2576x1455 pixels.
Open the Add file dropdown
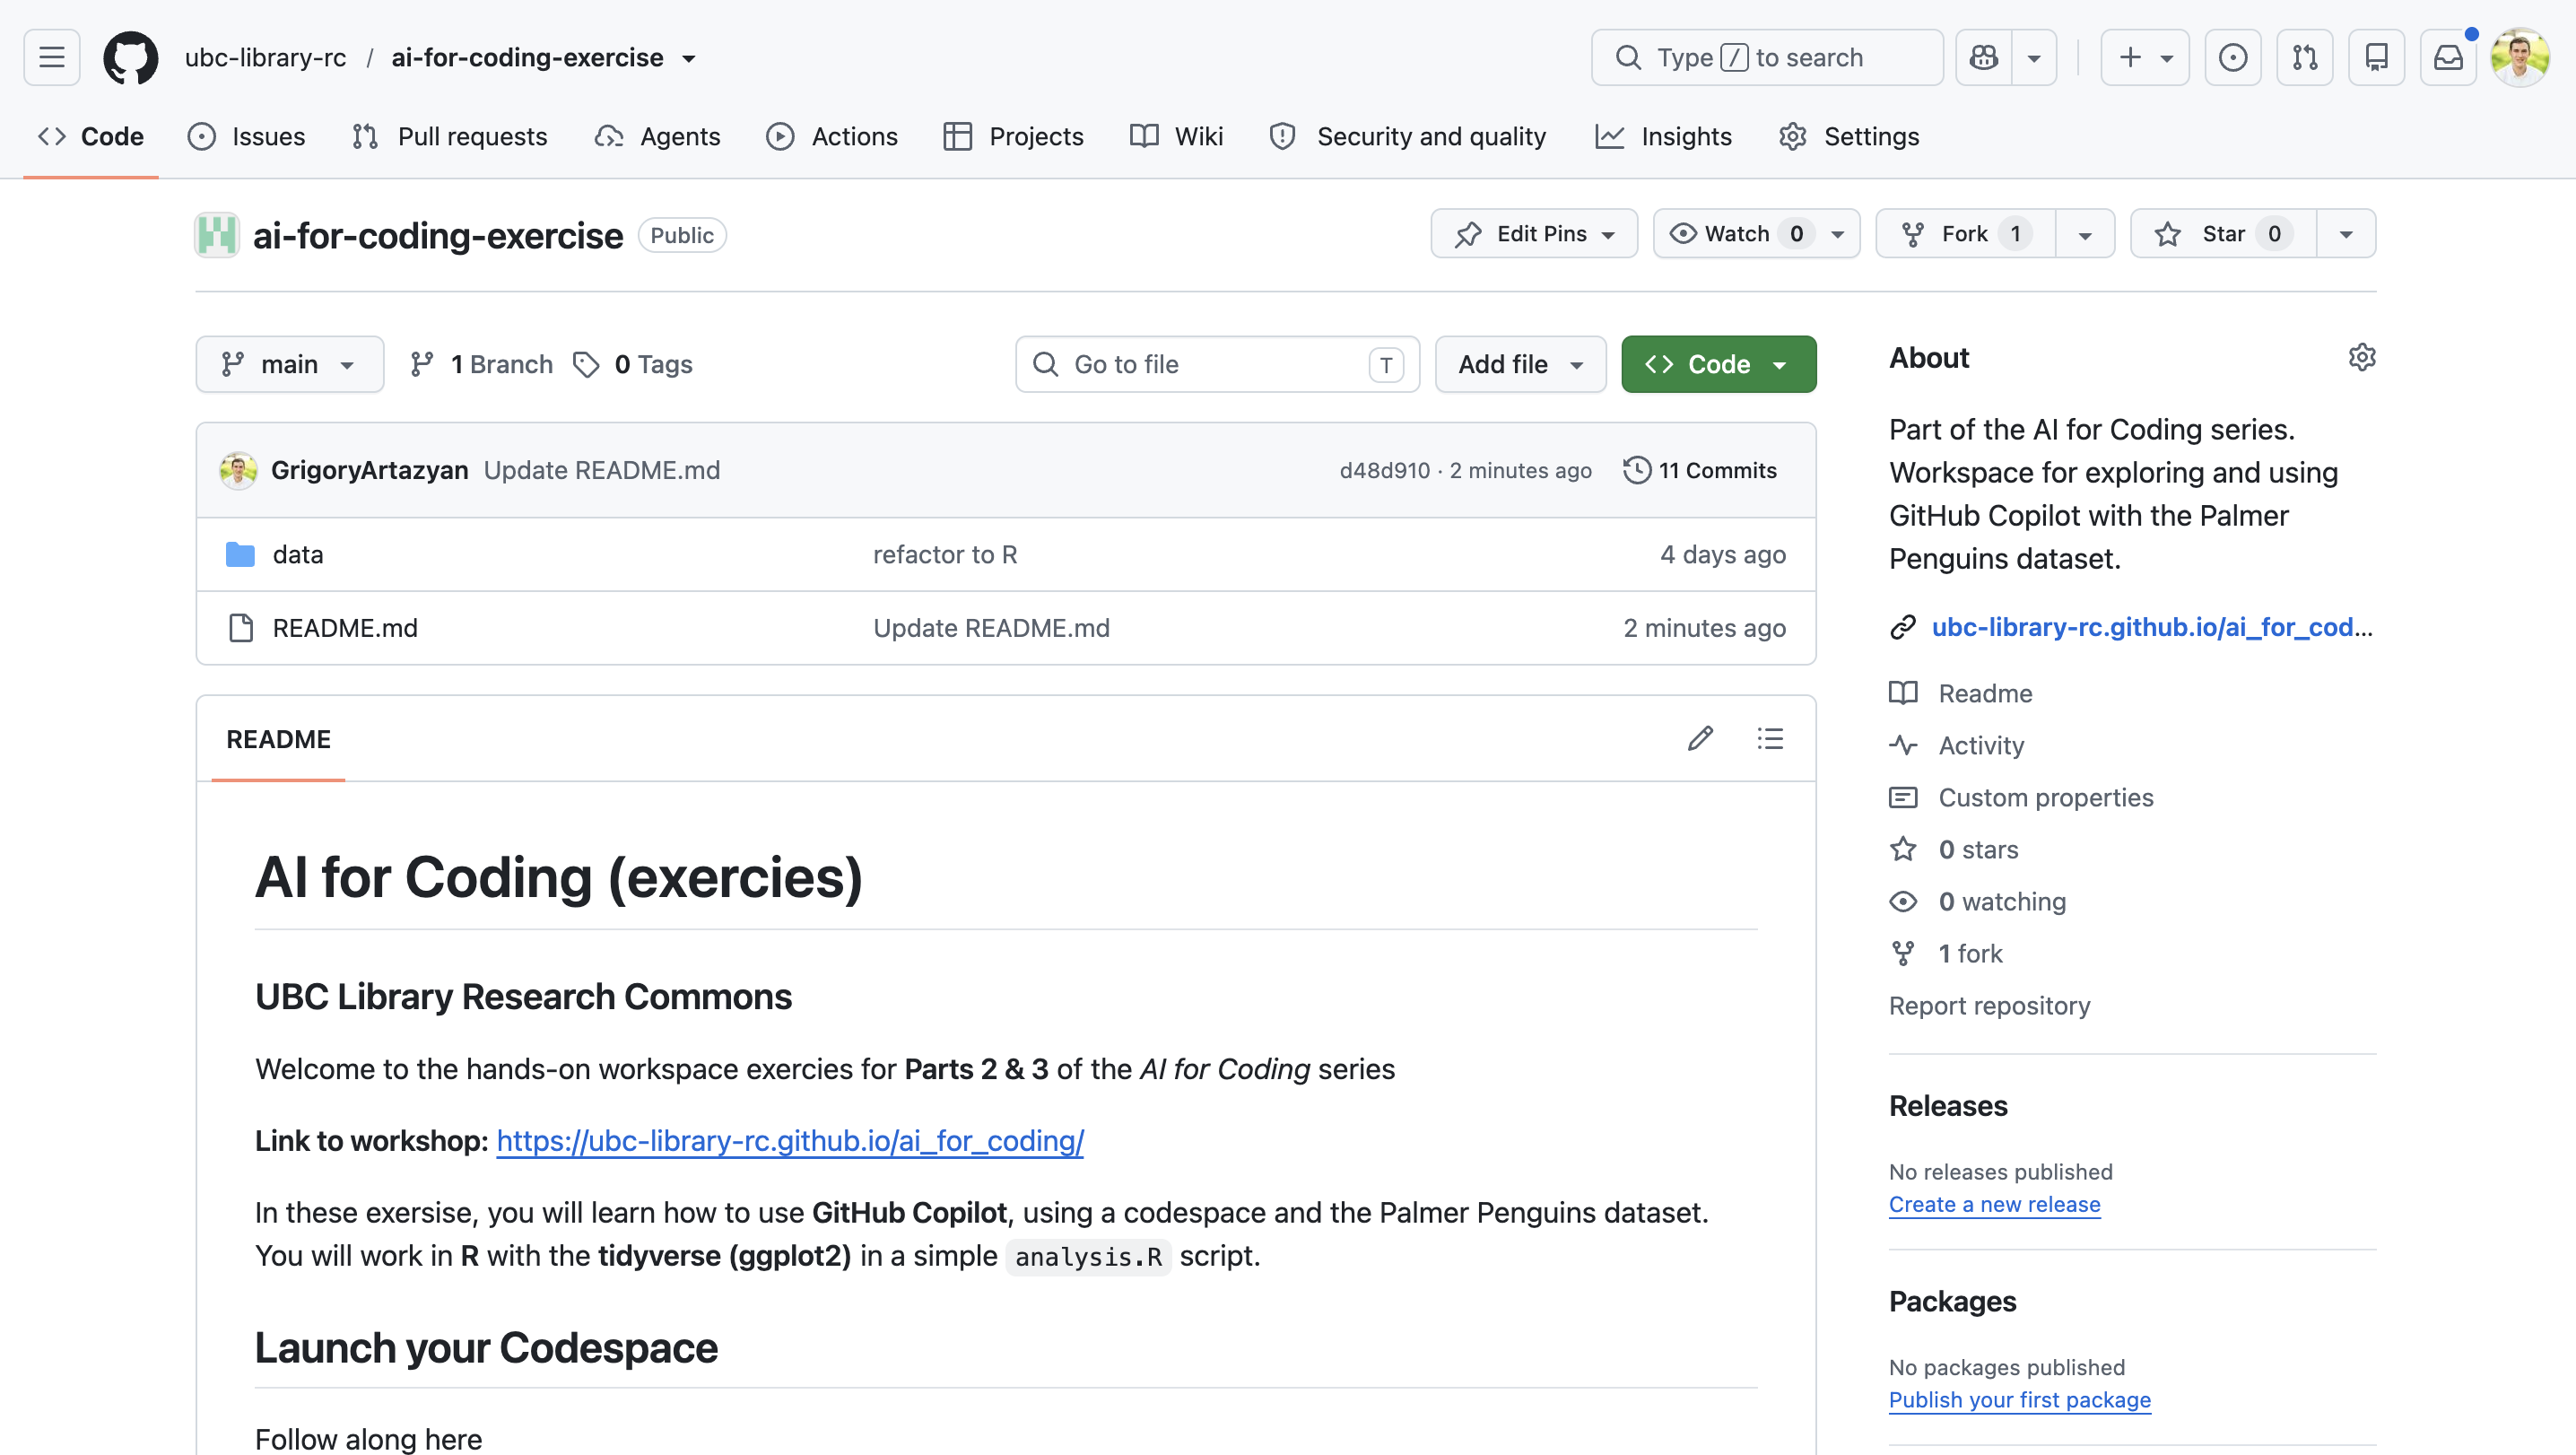click(x=1520, y=364)
